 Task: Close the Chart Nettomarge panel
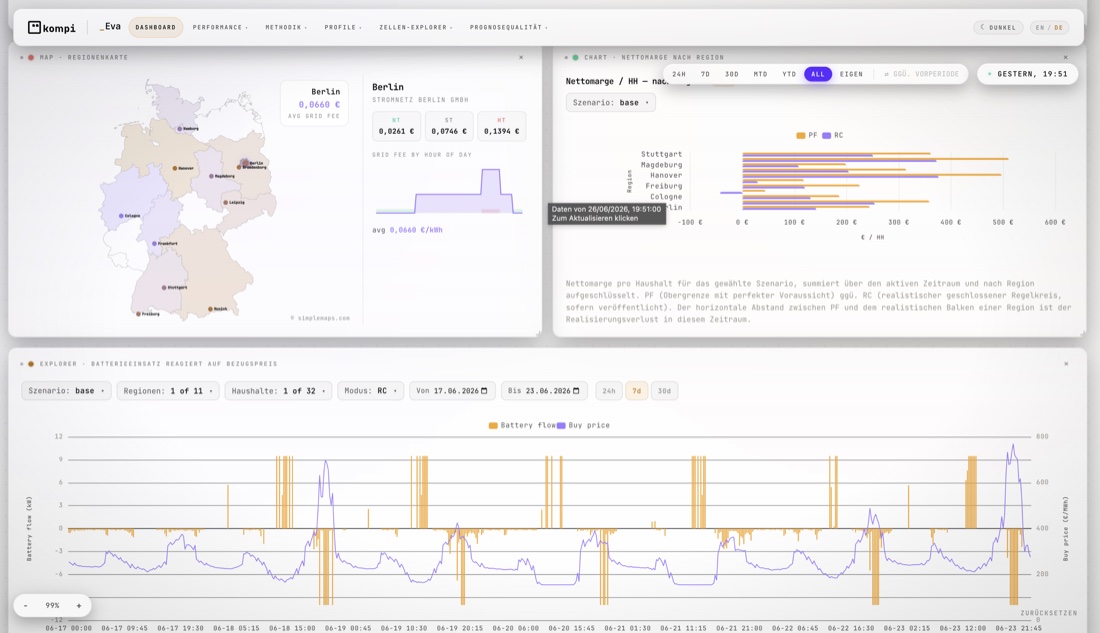1066,58
